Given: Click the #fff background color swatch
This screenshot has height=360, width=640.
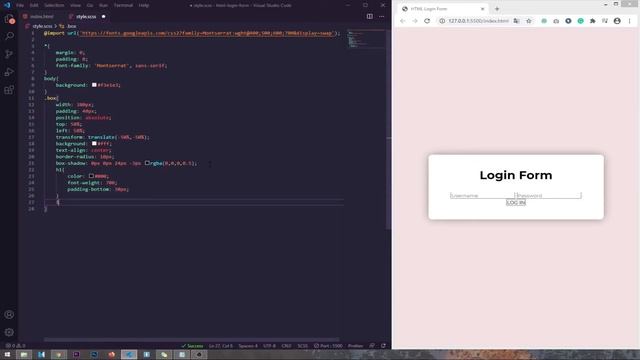Looking at the screenshot, I should click(x=94, y=144).
